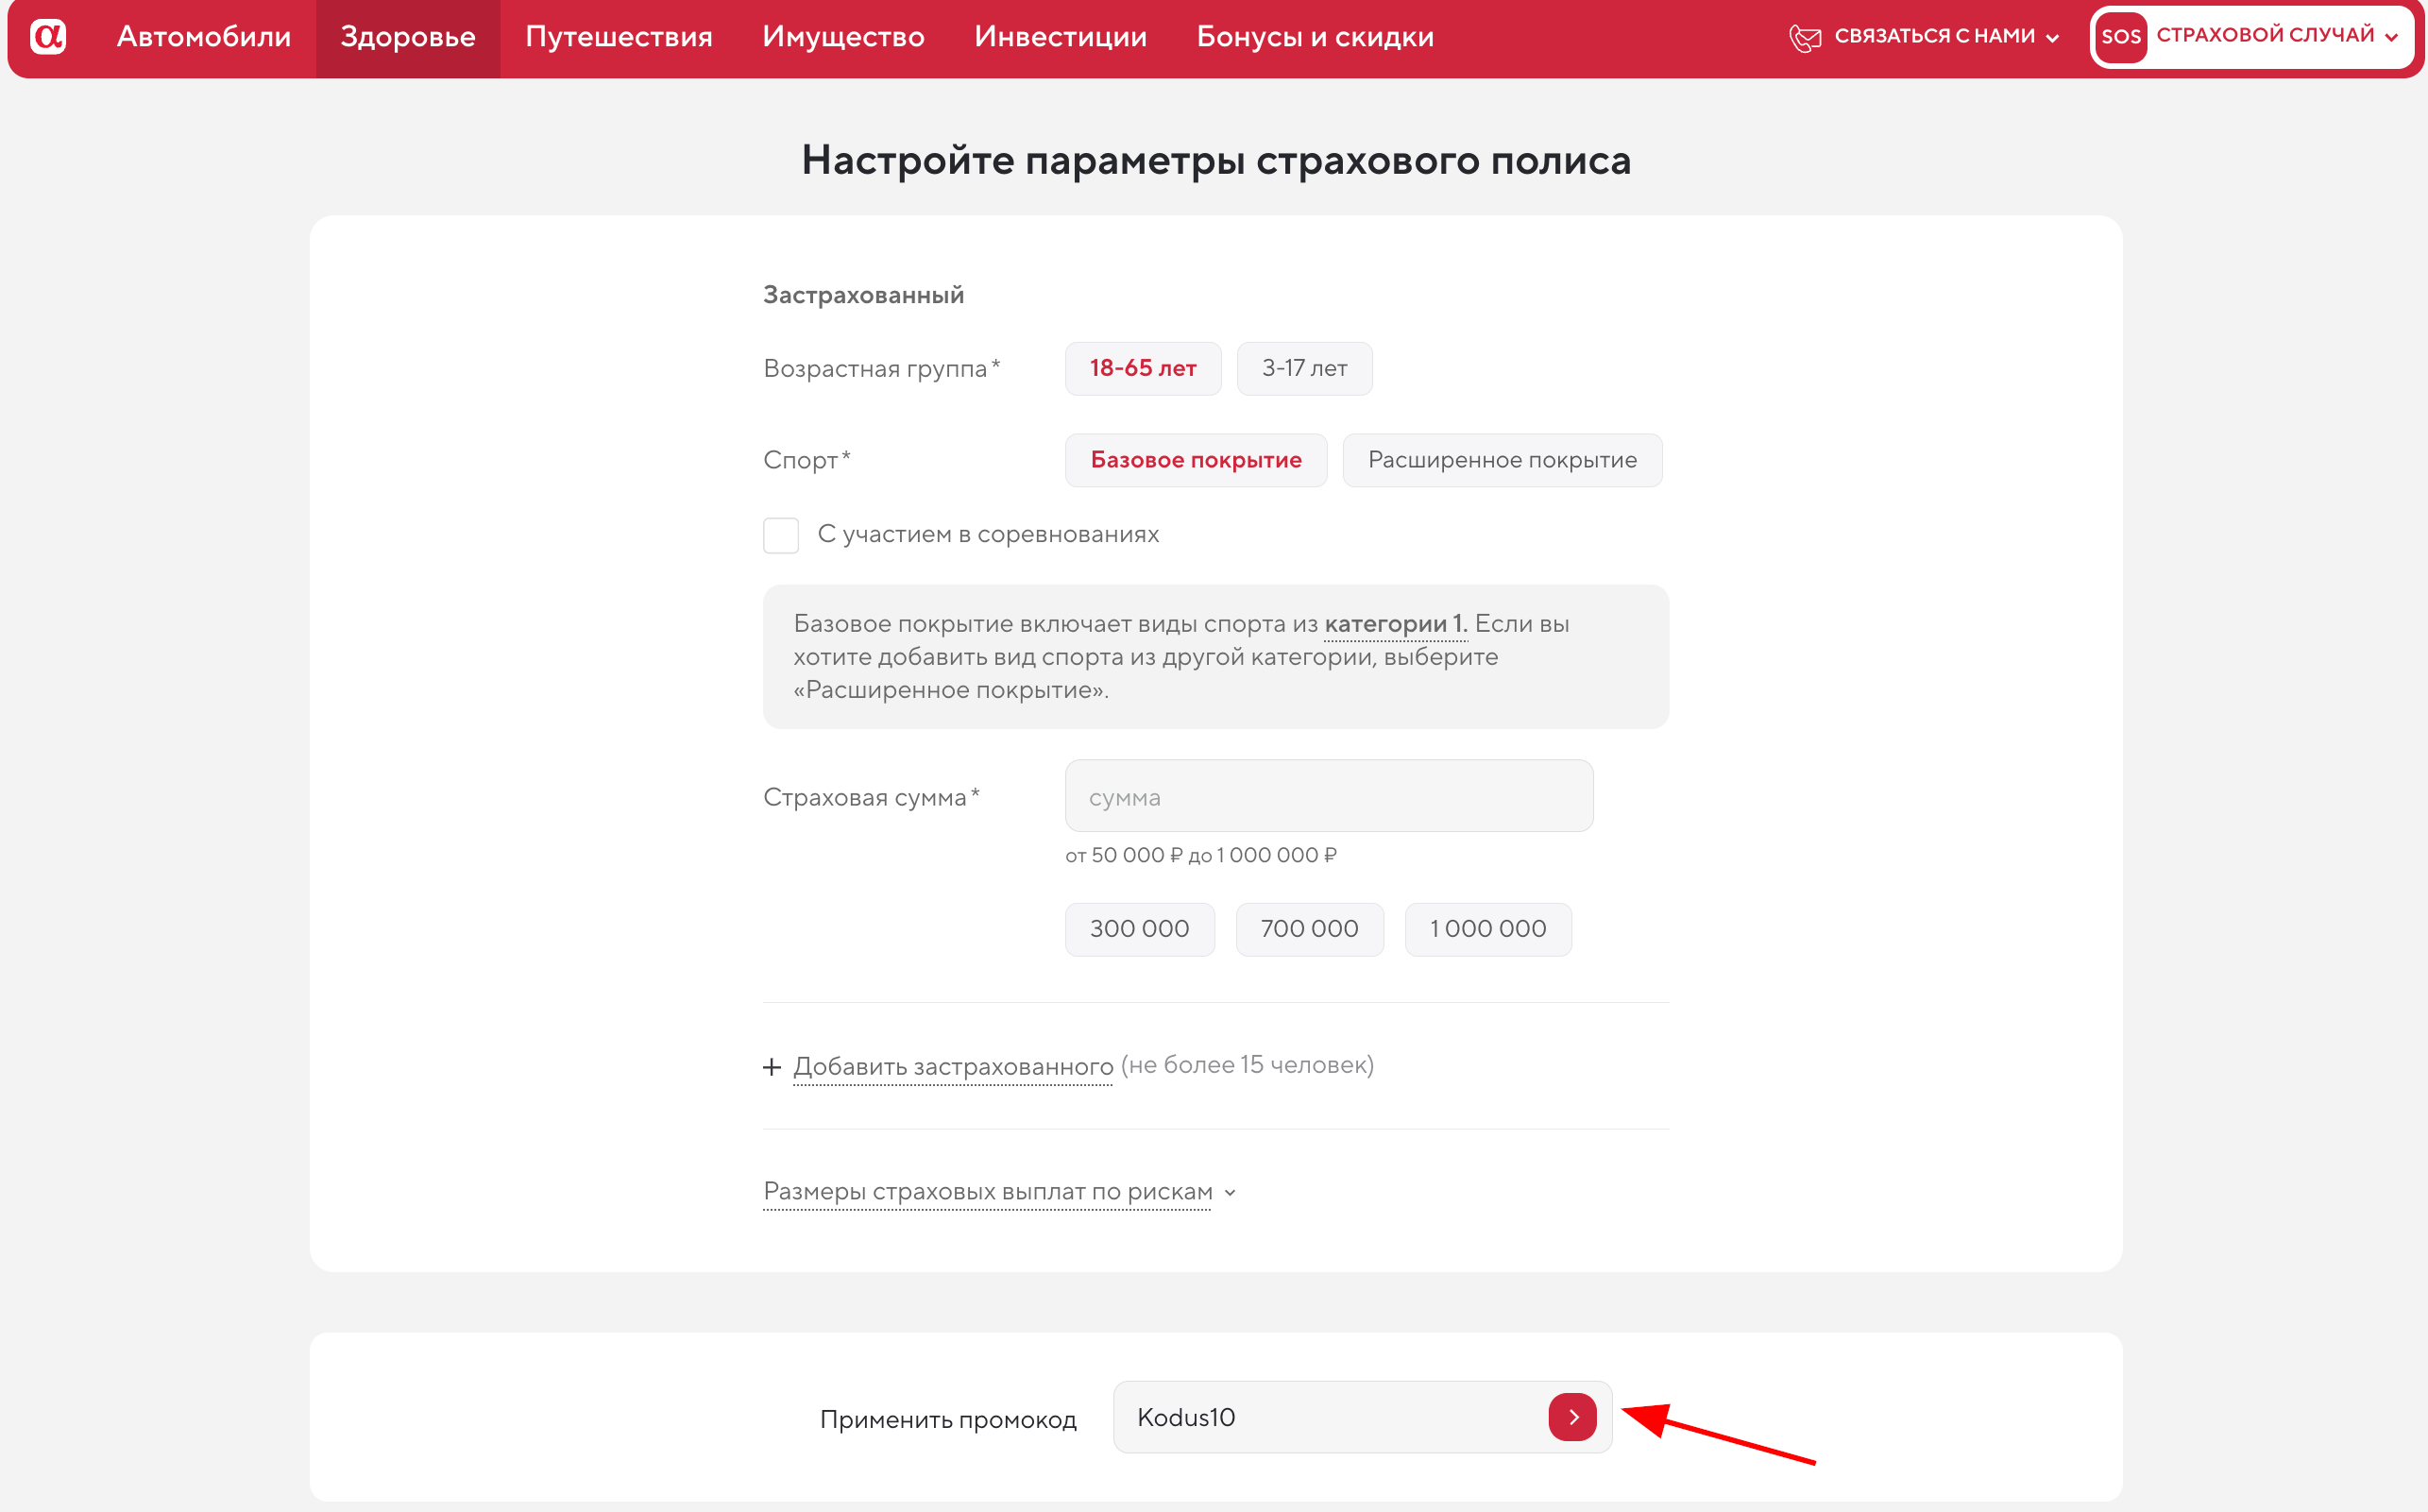Screen dimensions: 2428x1512
Task: Switch to the «Имущество» tab
Action: coord(843,37)
